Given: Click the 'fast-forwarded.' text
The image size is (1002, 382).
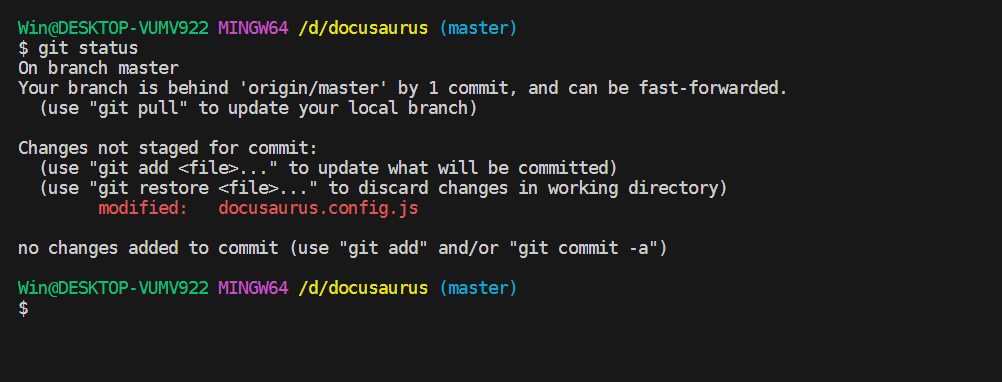Looking at the screenshot, I should click(x=713, y=88).
